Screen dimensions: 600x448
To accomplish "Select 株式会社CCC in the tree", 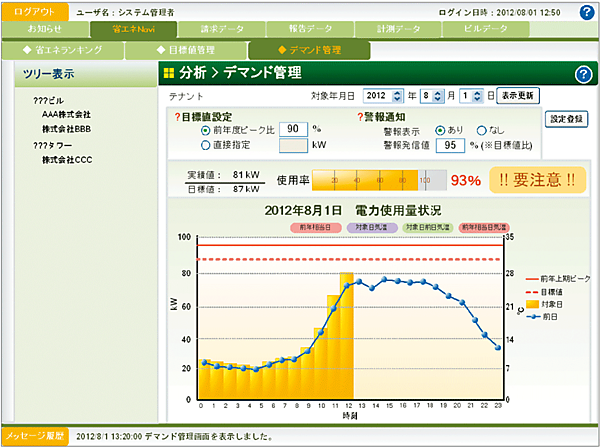I will click(x=67, y=160).
